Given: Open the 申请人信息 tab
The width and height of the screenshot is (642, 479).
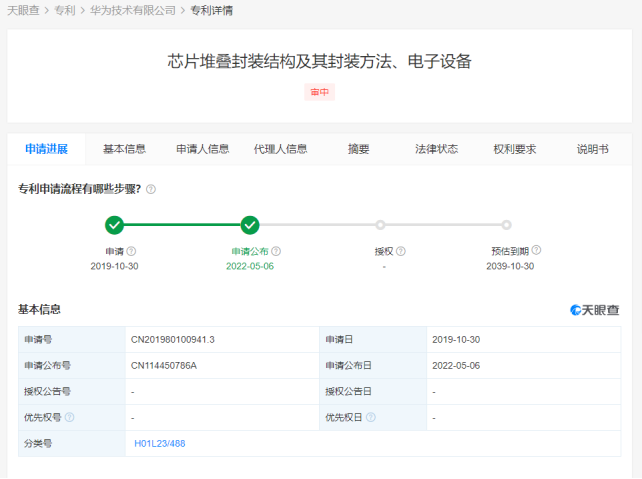Looking at the screenshot, I should tap(202, 149).
